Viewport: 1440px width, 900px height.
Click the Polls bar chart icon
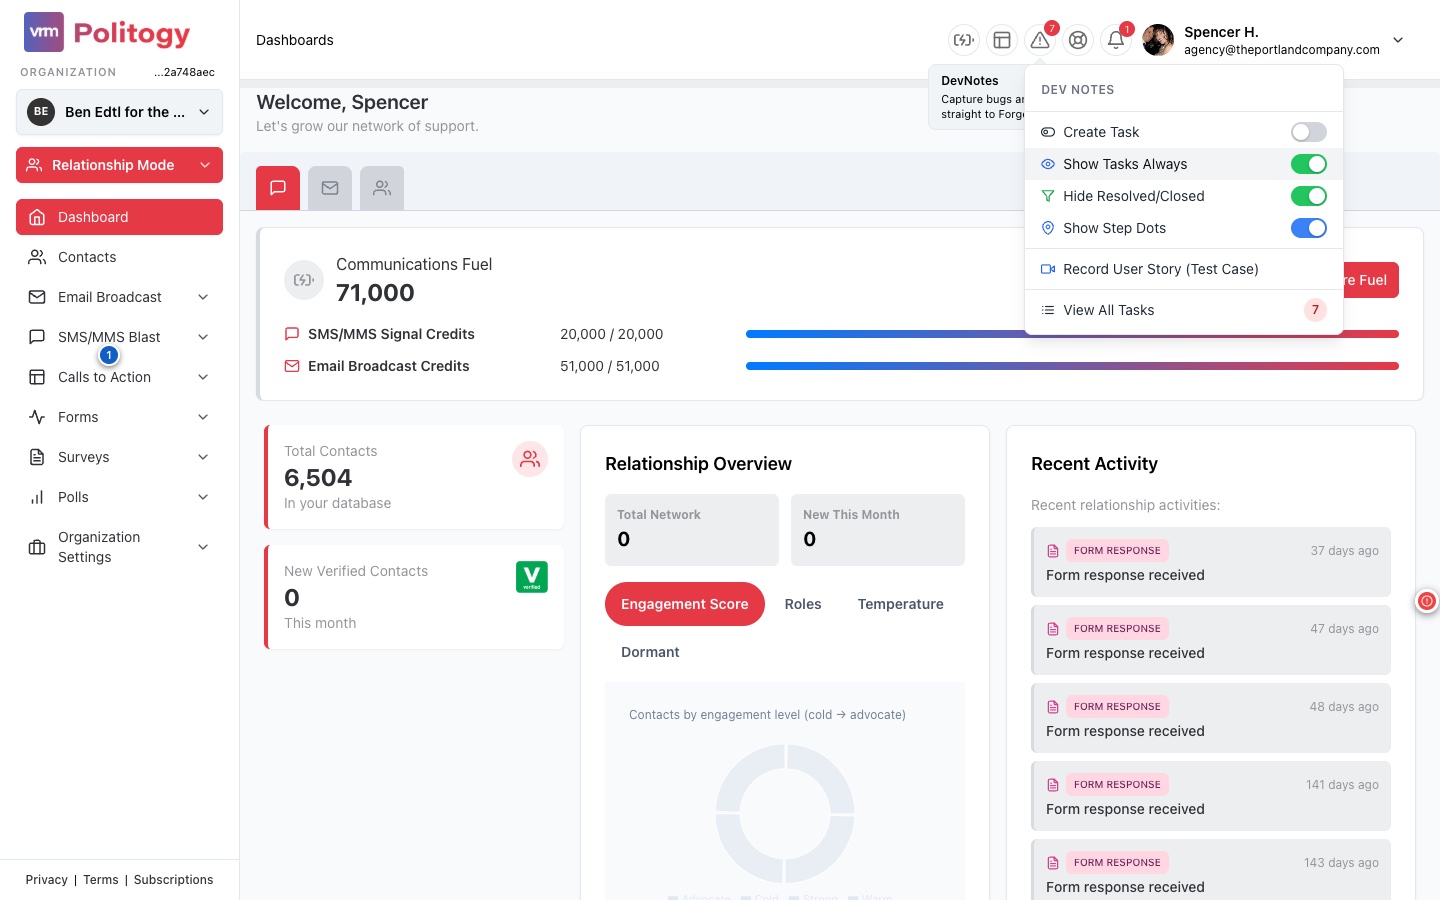tap(37, 497)
